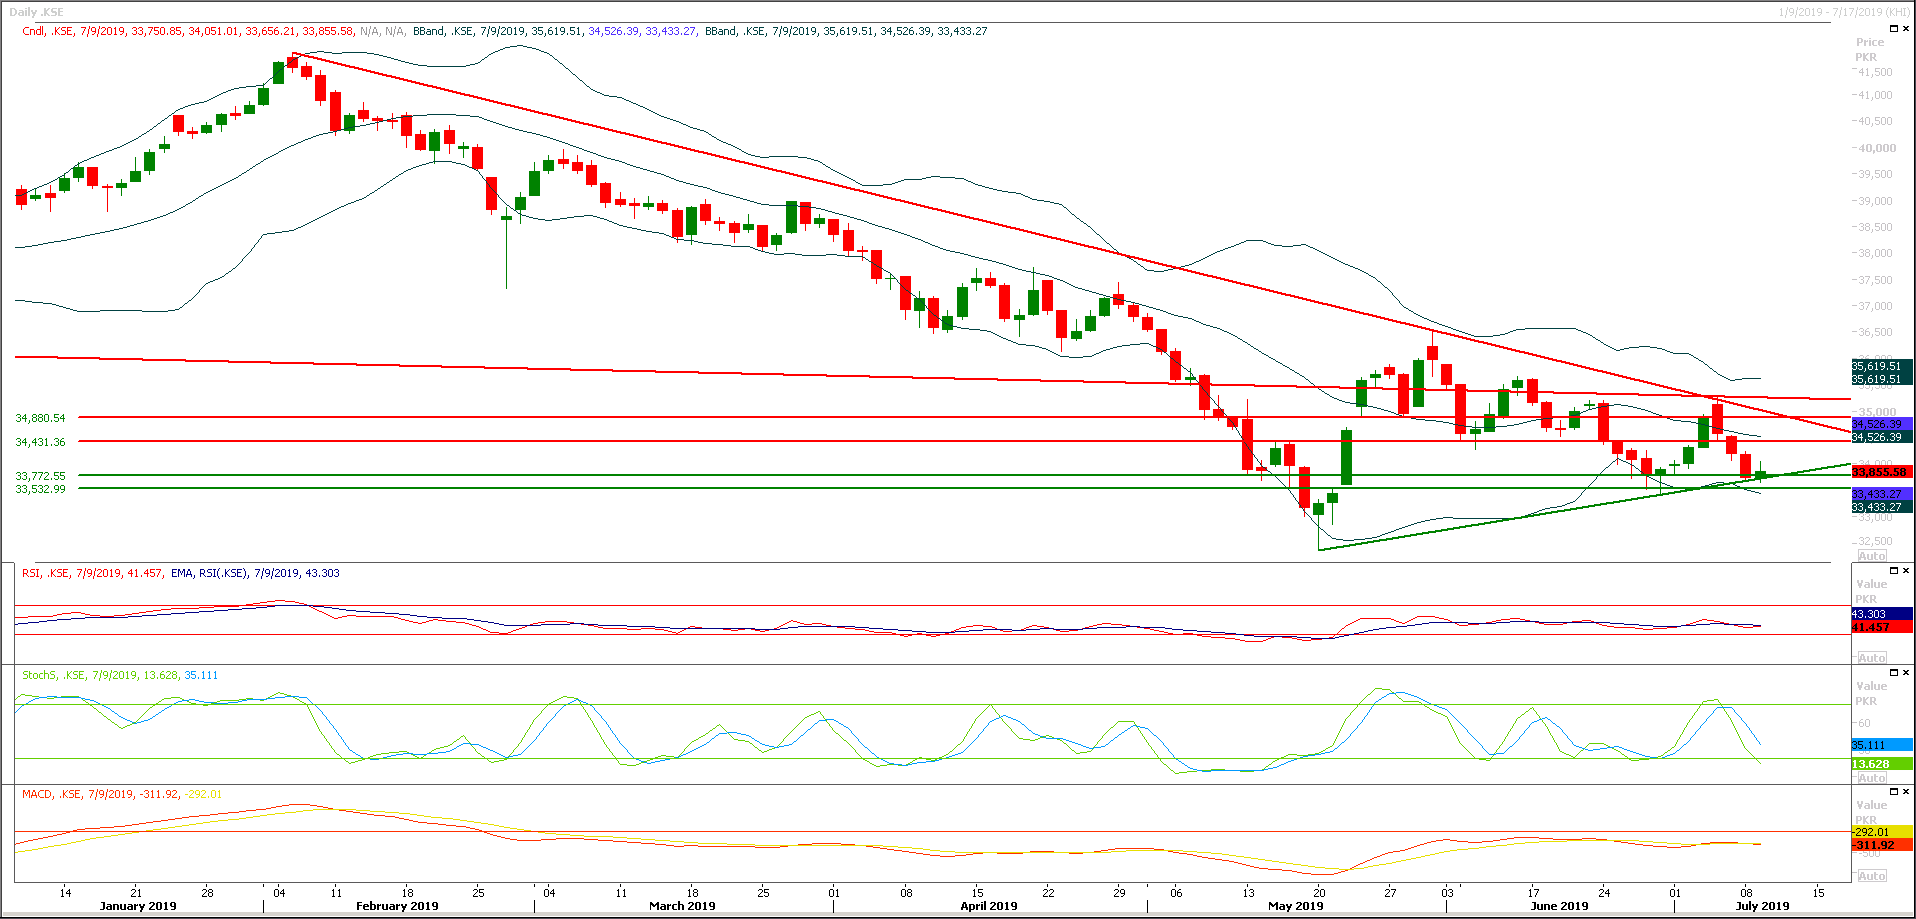
Task: Click the Daily (.KSE) title bar
Action: pos(35,10)
